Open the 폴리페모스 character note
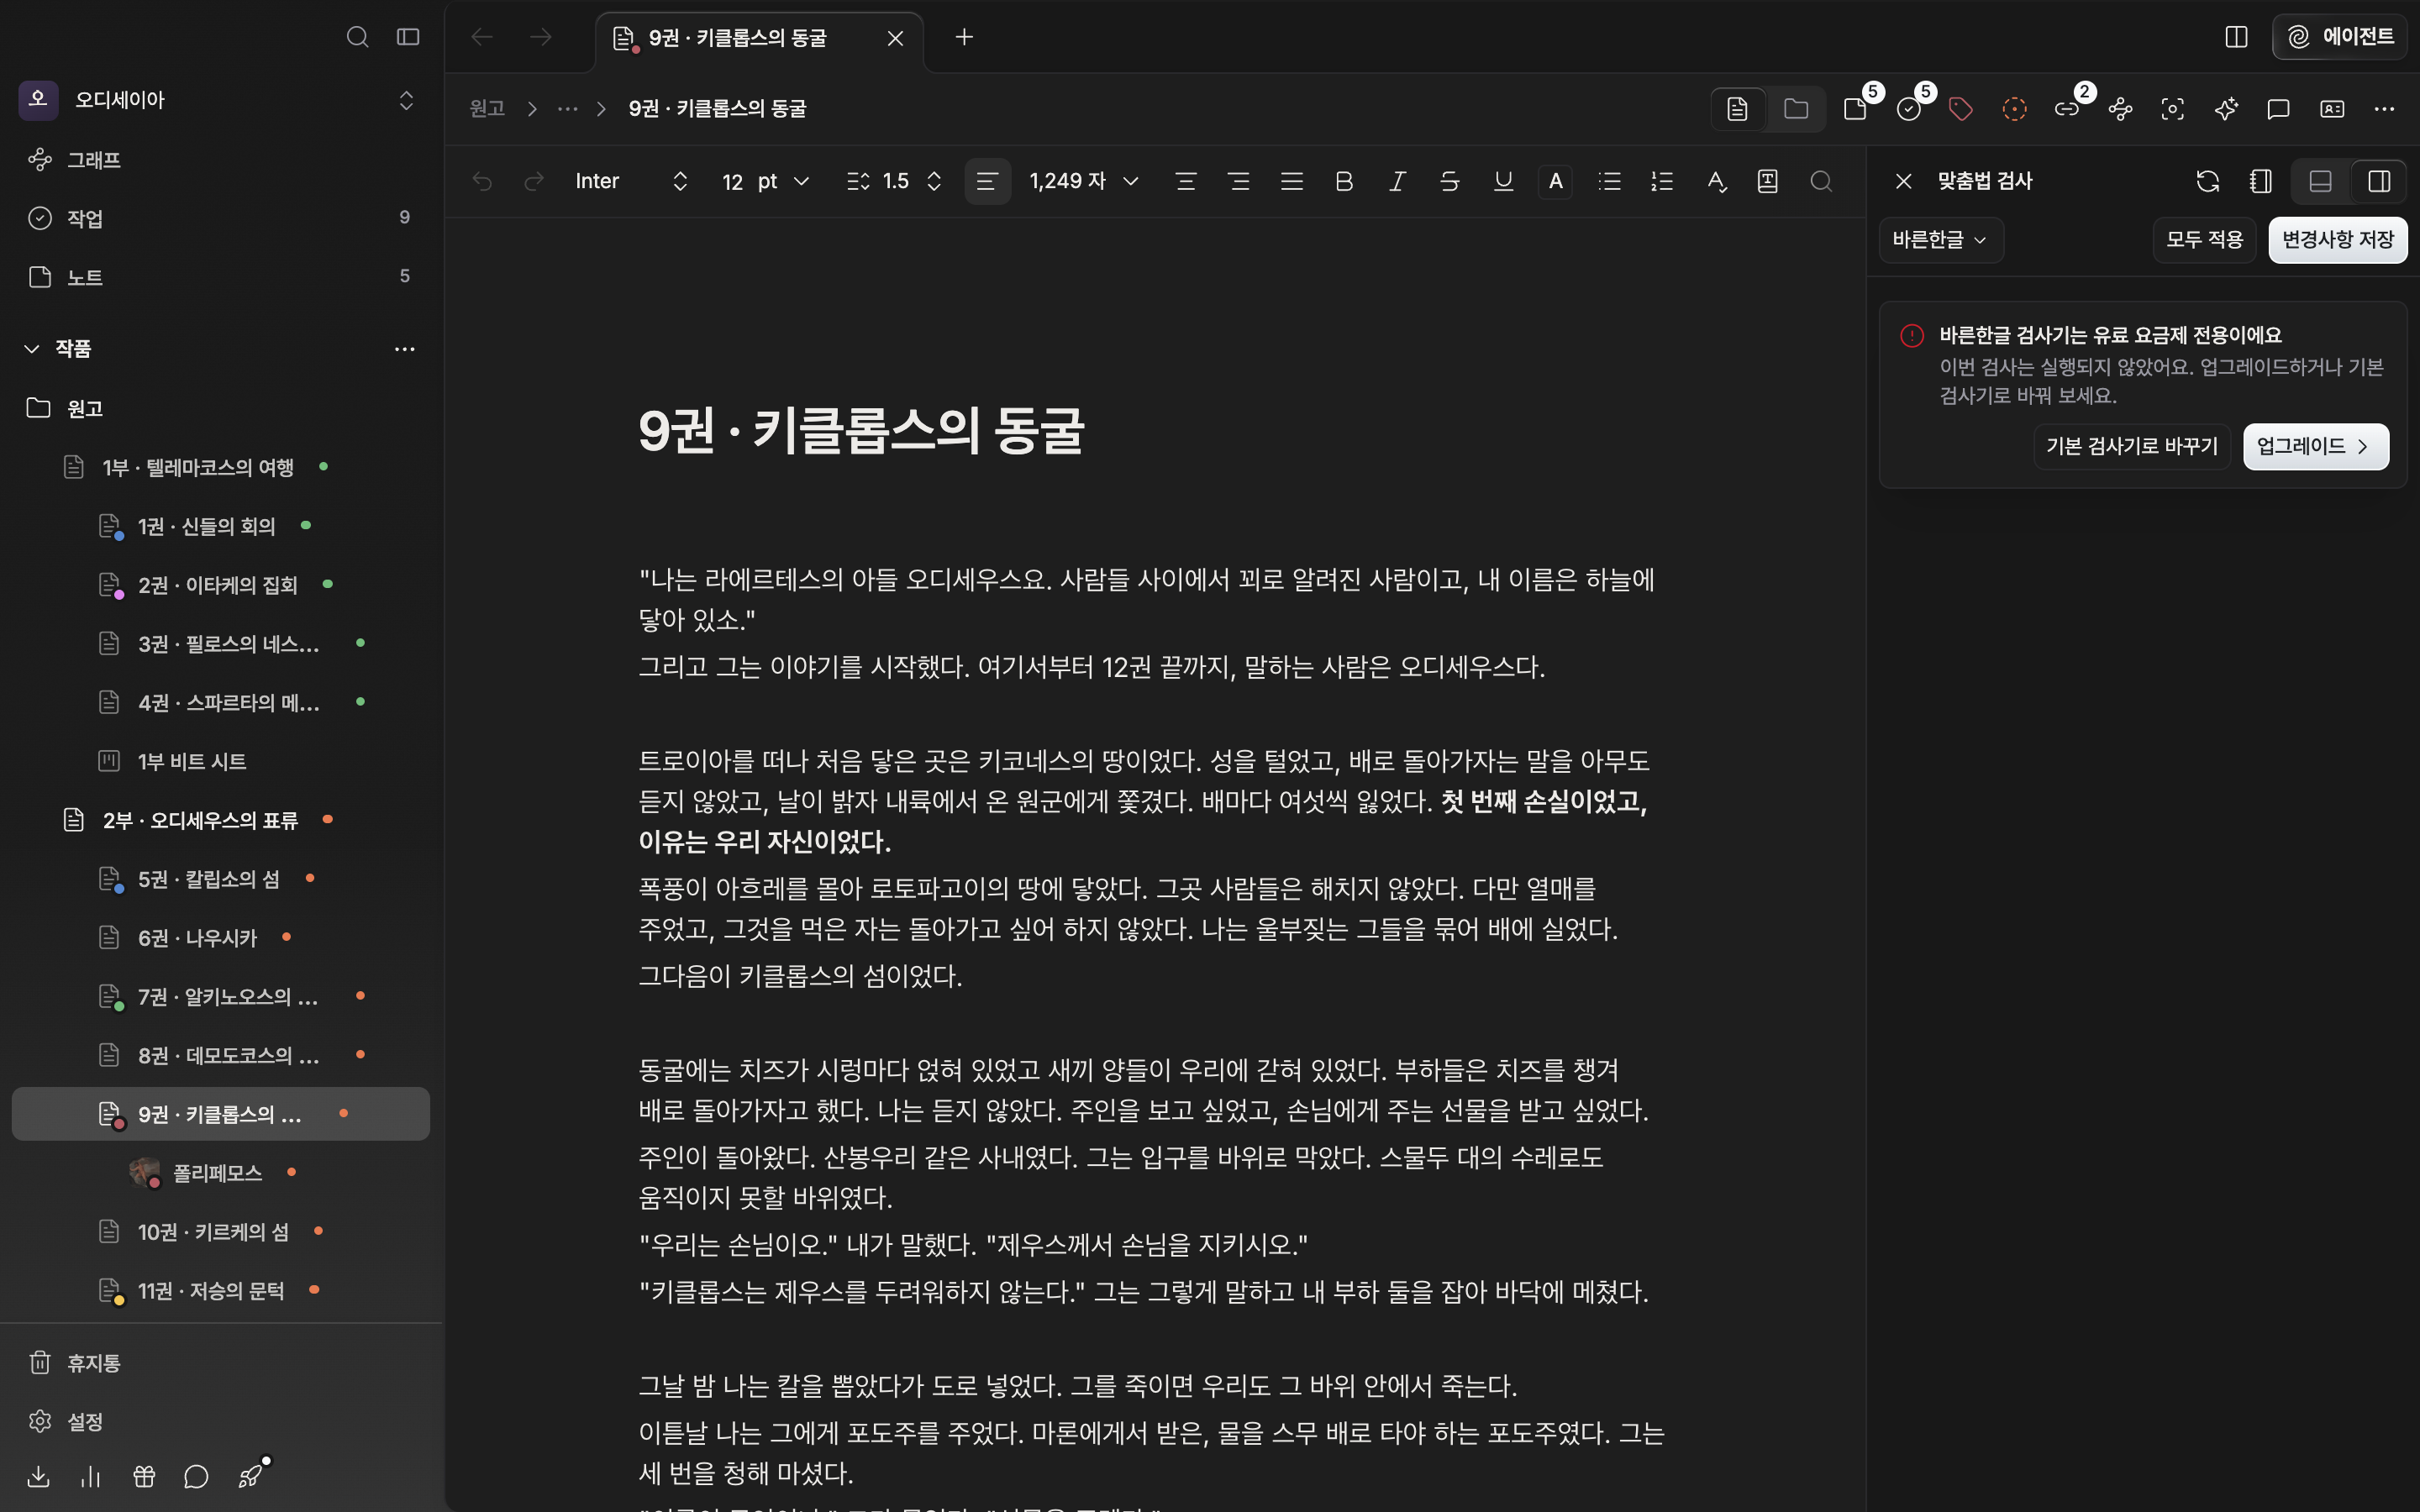This screenshot has height=1512, width=2420. [220, 1172]
